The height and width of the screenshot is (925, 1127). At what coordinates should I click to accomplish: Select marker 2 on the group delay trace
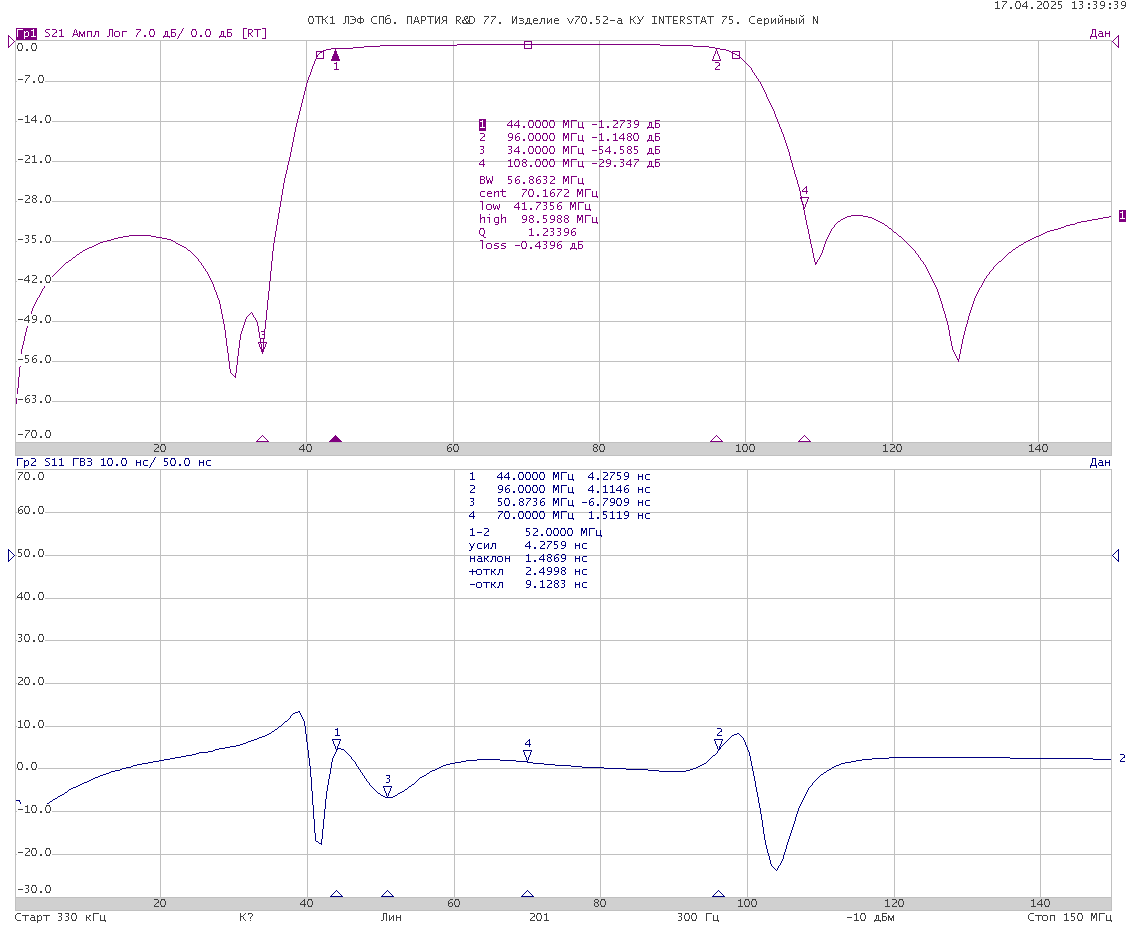coord(718,744)
